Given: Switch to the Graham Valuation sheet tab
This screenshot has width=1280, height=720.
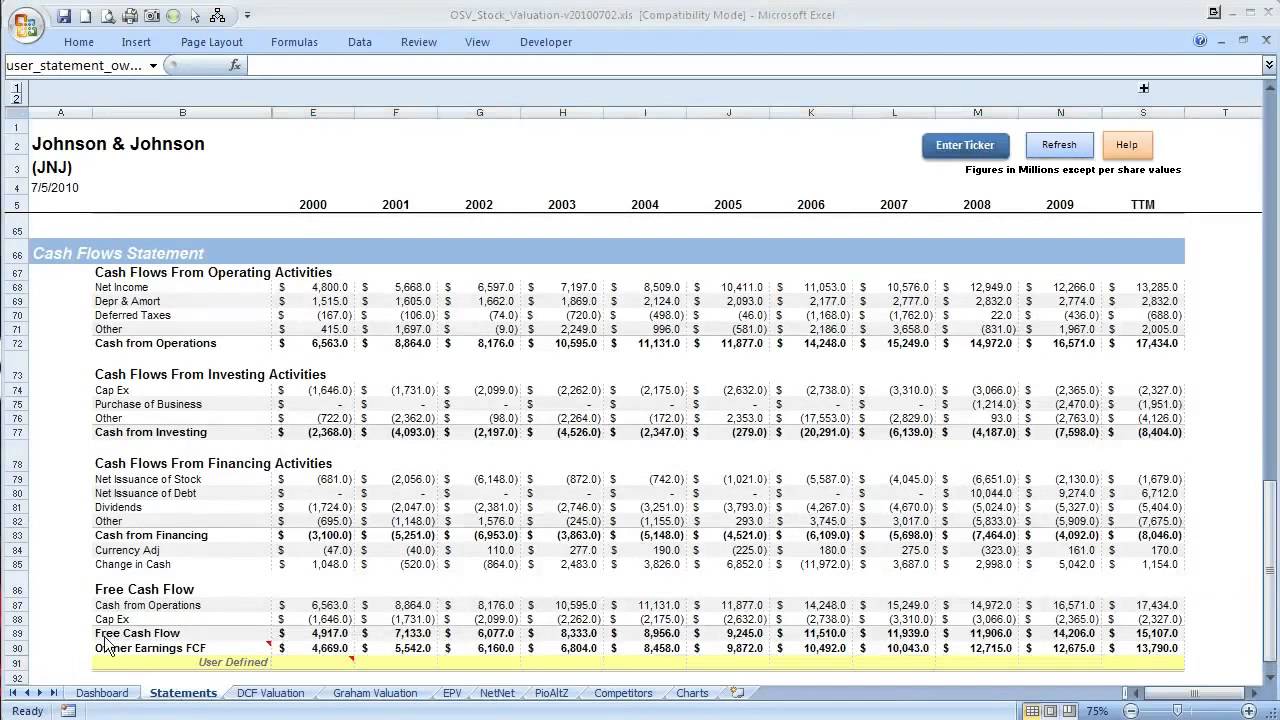Looking at the screenshot, I should (375, 693).
